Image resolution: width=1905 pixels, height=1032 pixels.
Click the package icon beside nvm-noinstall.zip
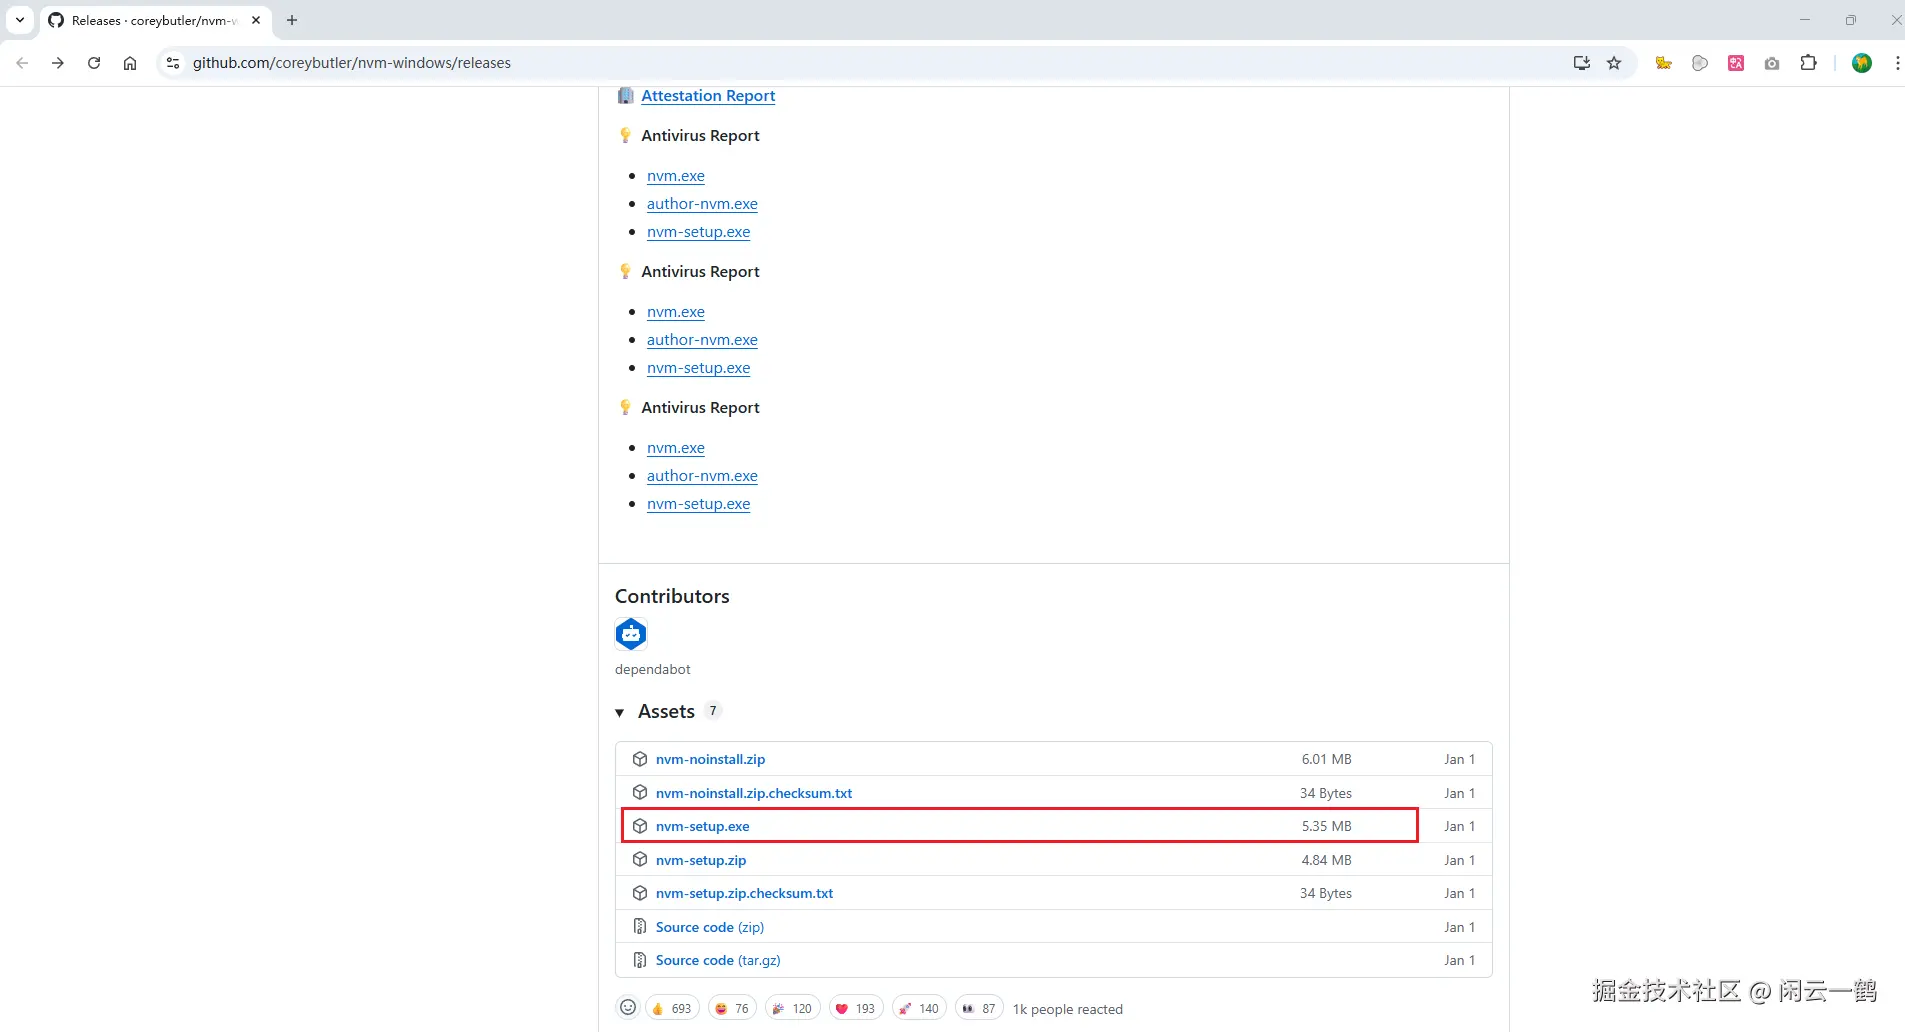pos(640,759)
